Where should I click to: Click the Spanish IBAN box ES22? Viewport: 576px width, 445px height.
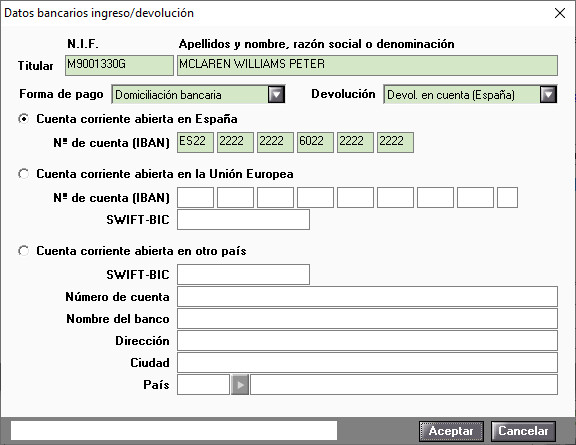[x=195, y=143]
